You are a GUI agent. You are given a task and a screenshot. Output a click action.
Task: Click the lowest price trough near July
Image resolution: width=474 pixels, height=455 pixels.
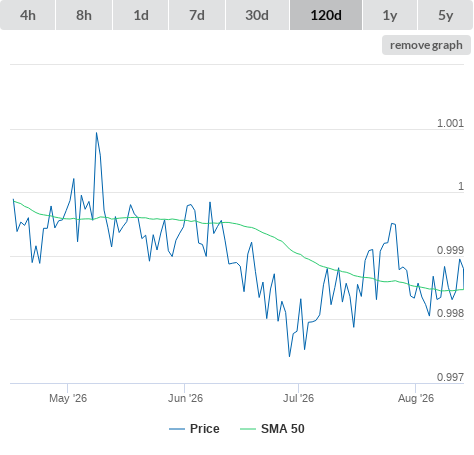(289, 356)
